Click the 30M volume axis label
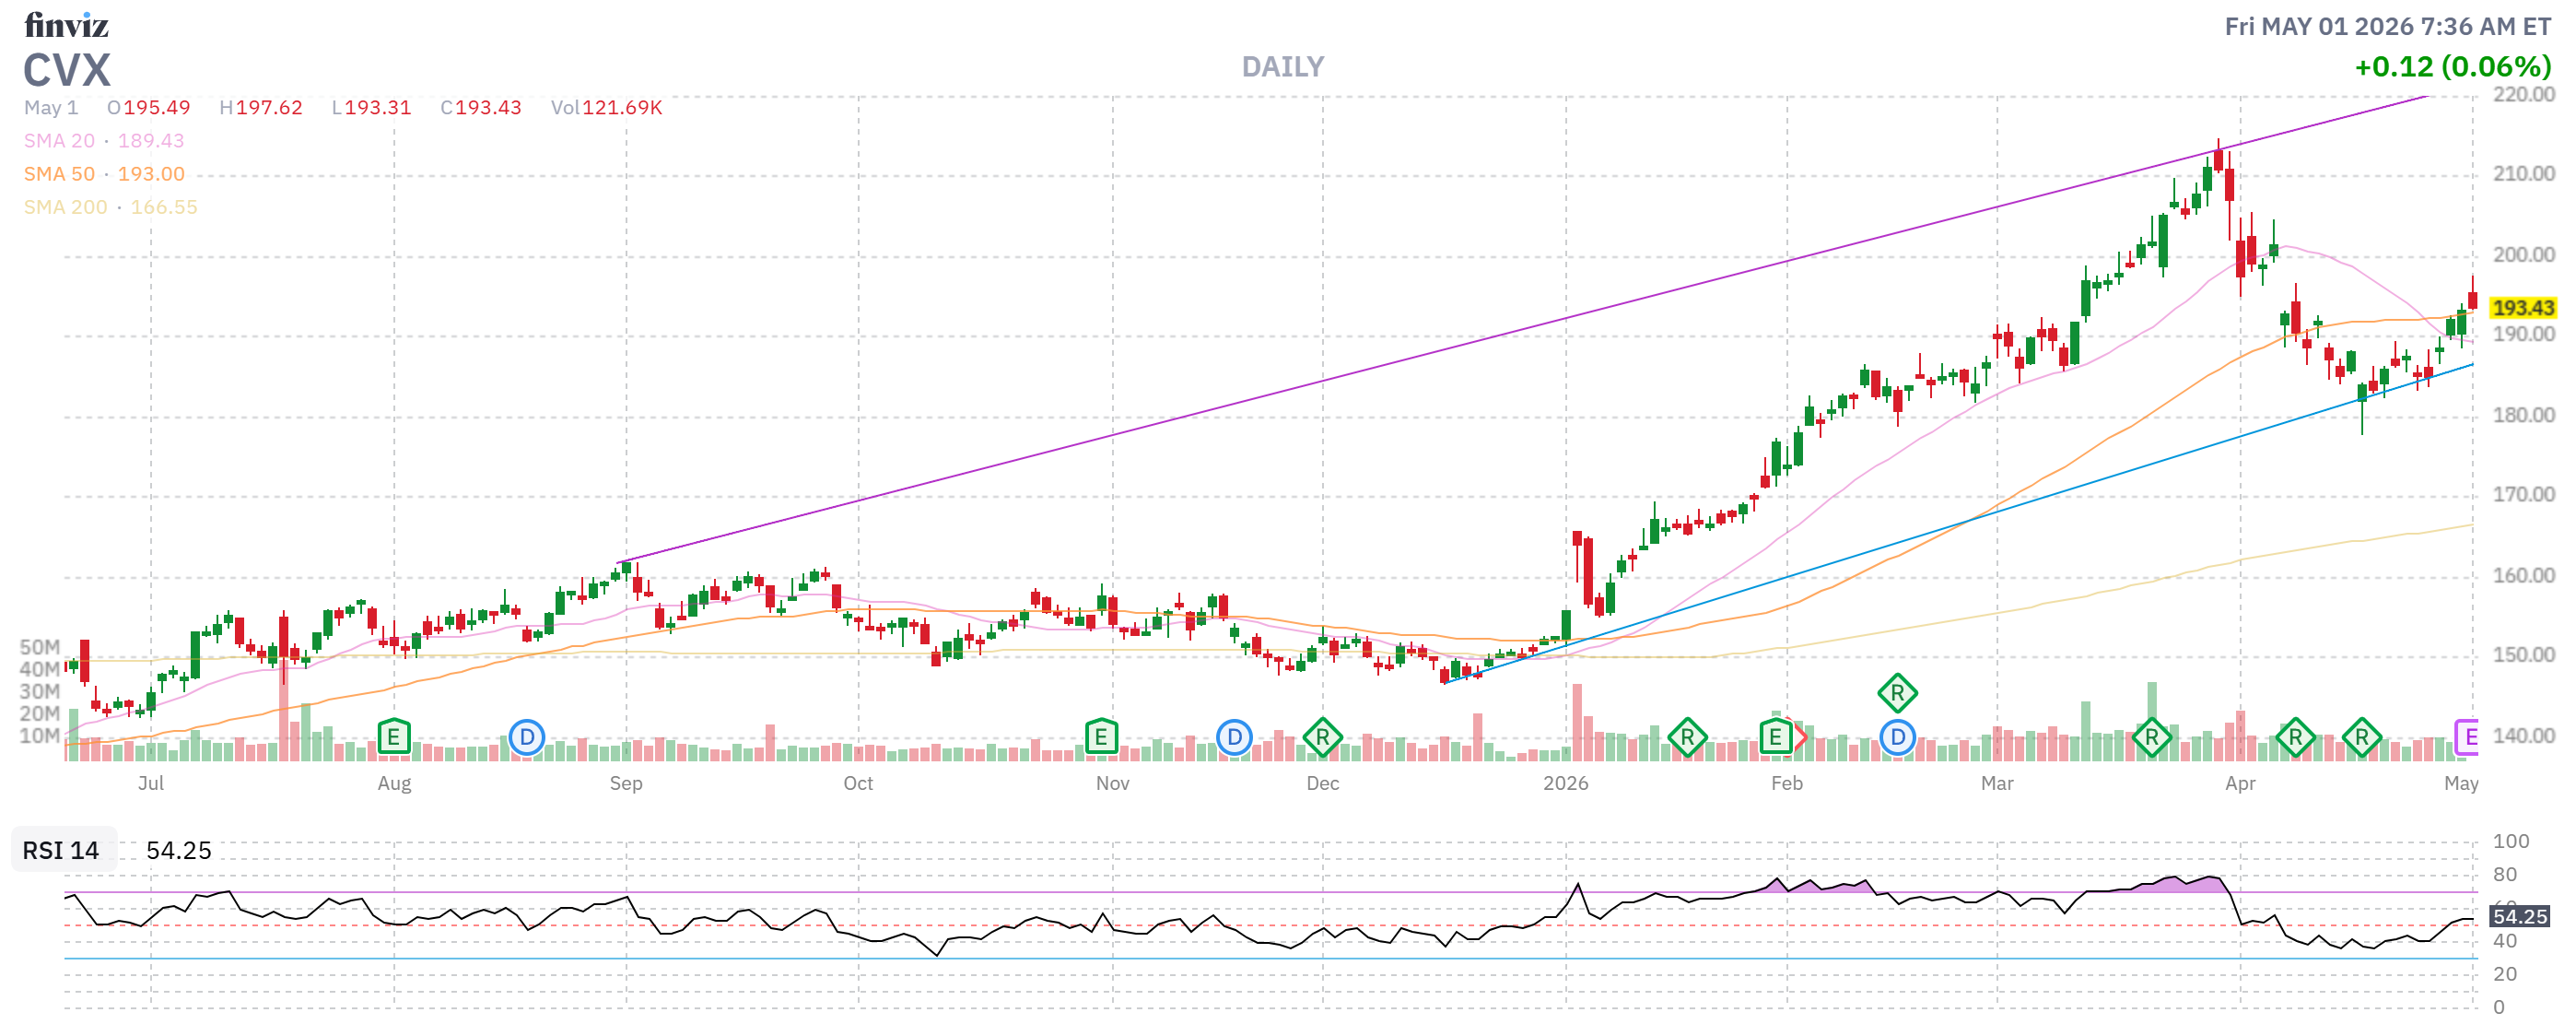The image size is (2576, 1036). [40, 691]
